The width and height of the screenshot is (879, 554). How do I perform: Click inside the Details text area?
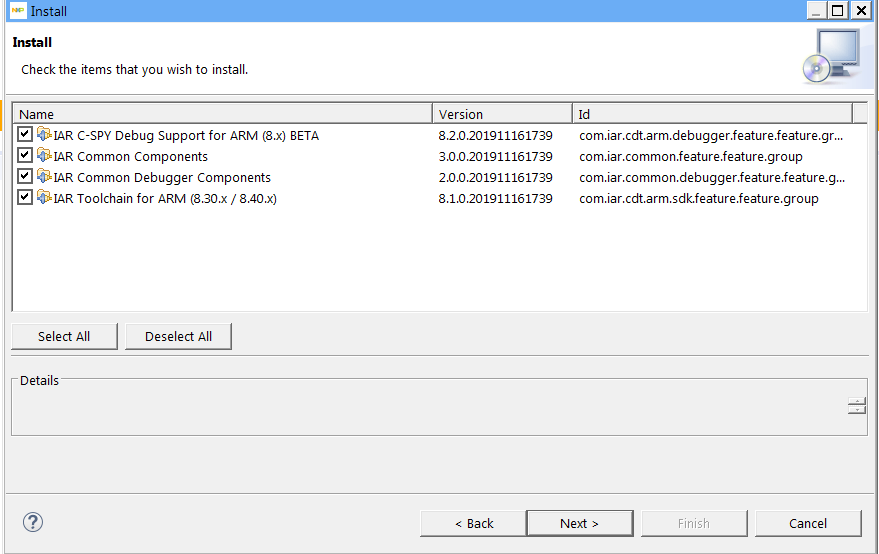pyautogui.click(x=429, y=409)
